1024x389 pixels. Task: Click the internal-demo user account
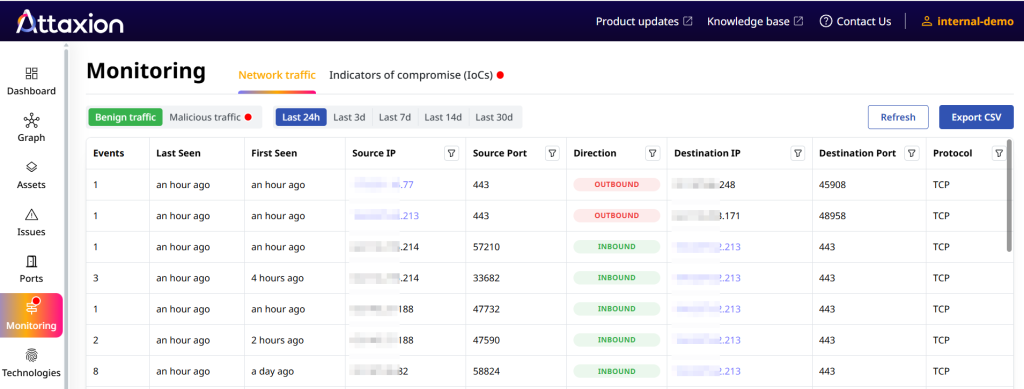pyautogui.click(x=967, y=22)
